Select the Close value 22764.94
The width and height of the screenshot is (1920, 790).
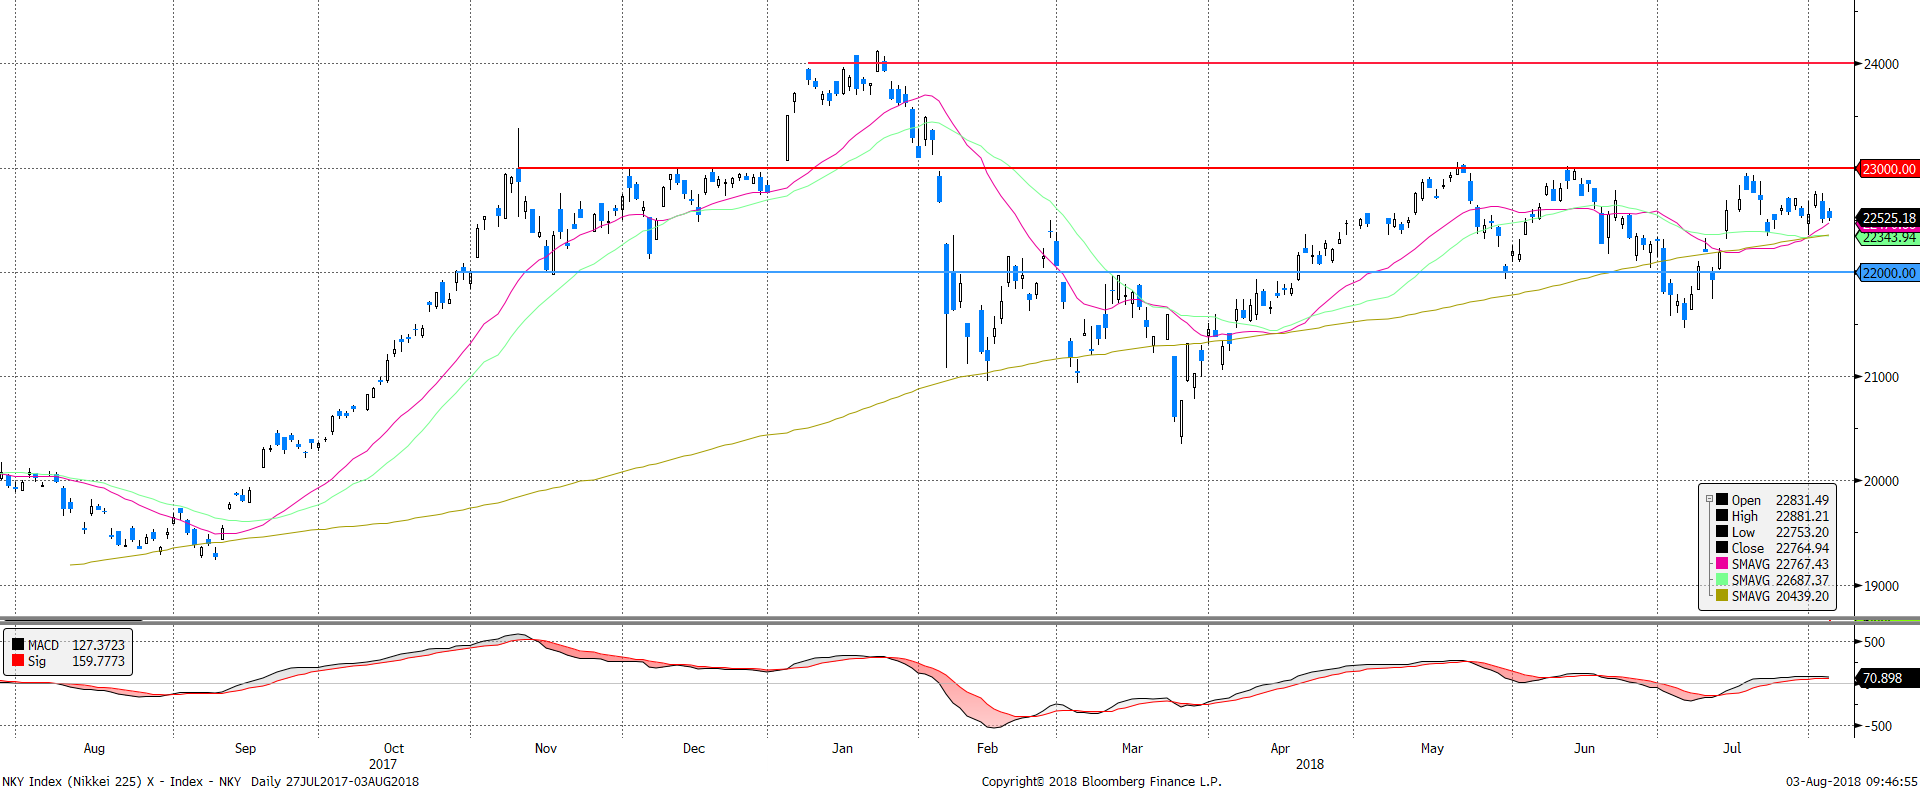click(1802, 548)
